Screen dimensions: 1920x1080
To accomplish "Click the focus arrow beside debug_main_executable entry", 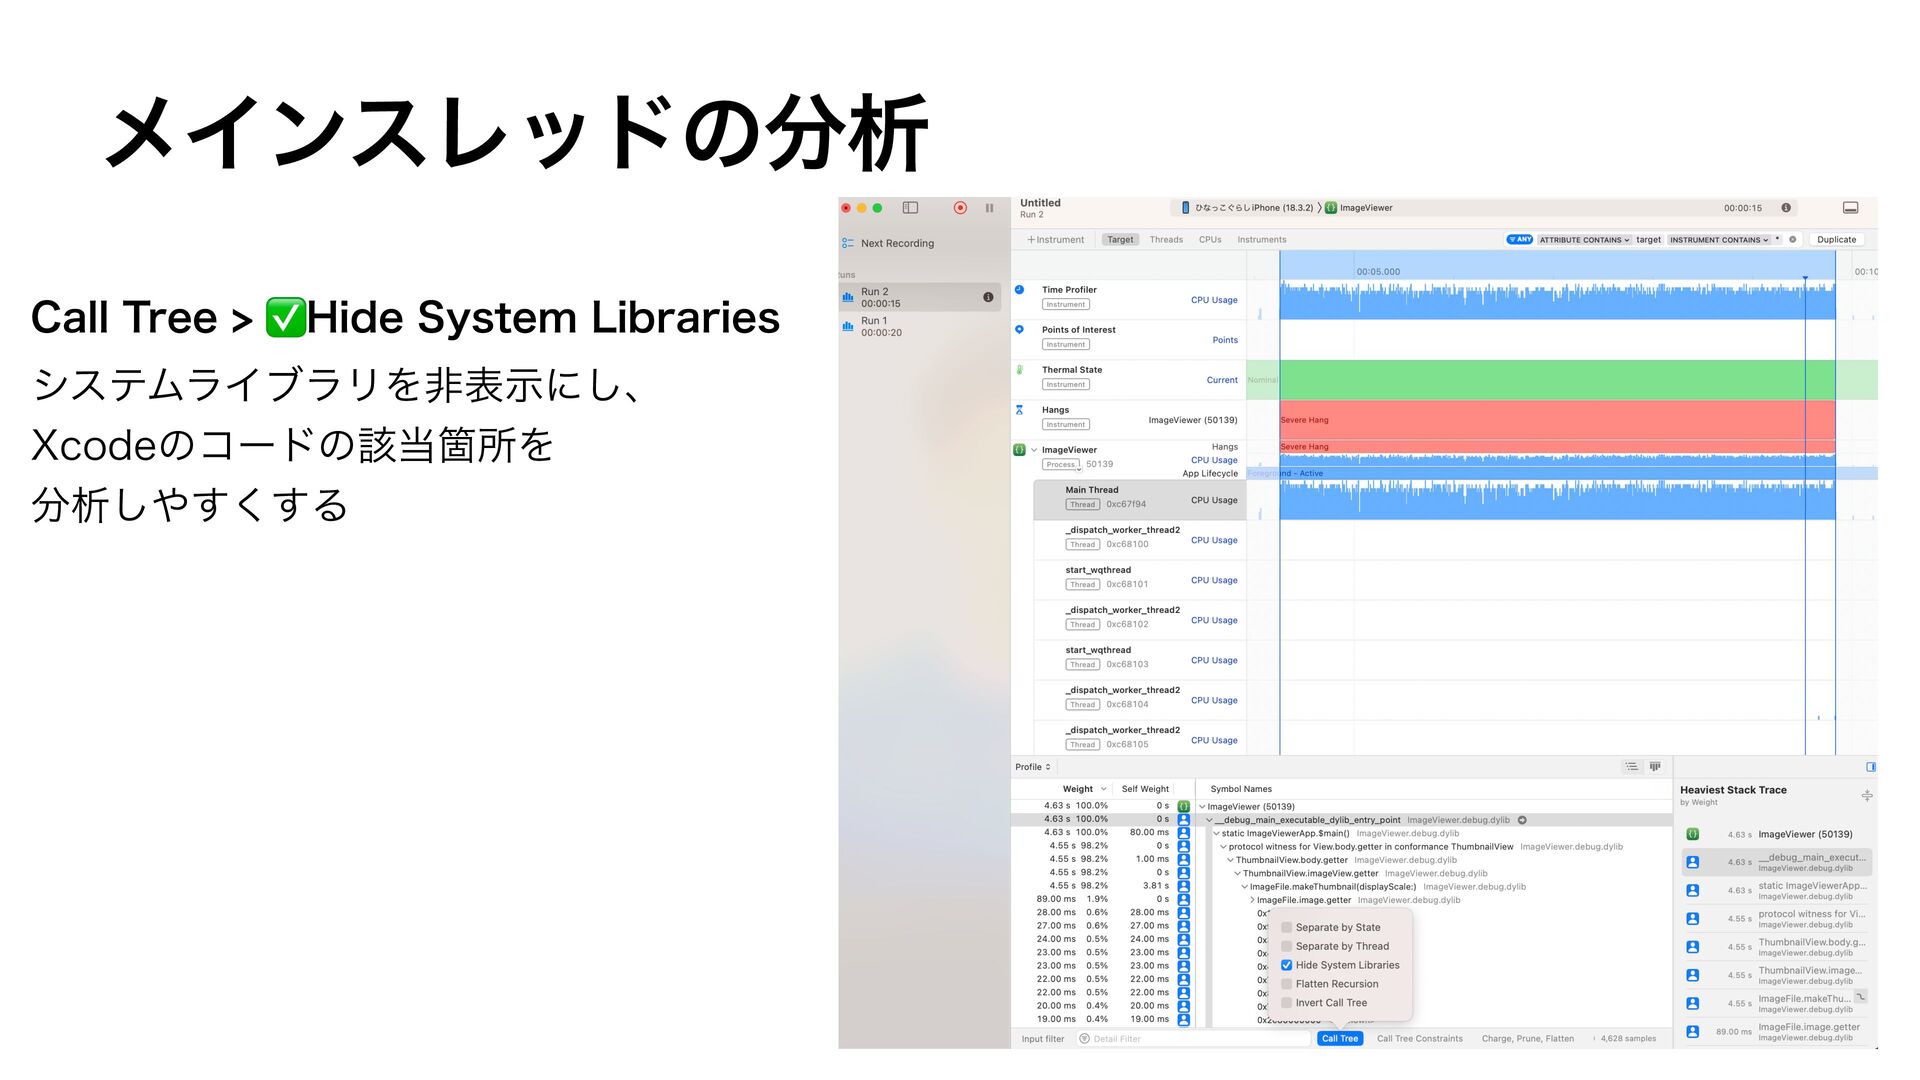I will (x=1522, y=820).
